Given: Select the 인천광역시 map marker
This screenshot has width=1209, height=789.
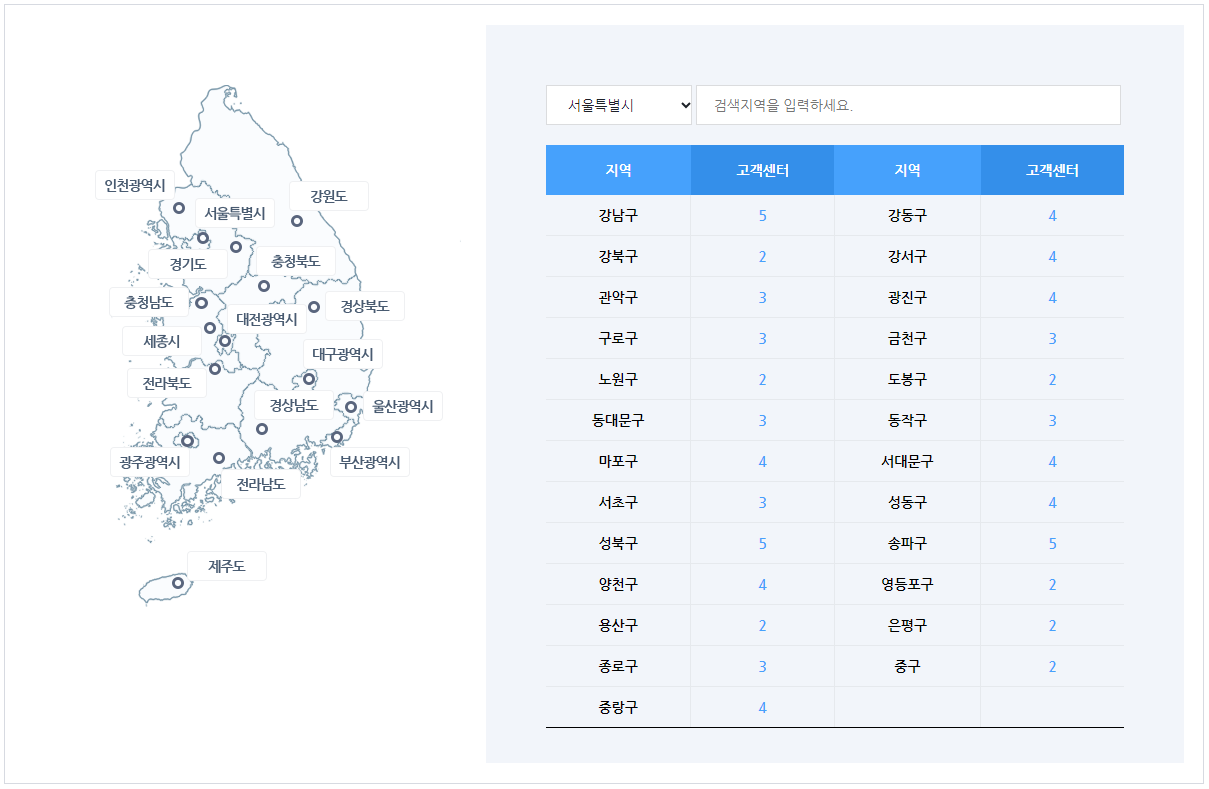Looking at the screenshot, I should (179, 207).
